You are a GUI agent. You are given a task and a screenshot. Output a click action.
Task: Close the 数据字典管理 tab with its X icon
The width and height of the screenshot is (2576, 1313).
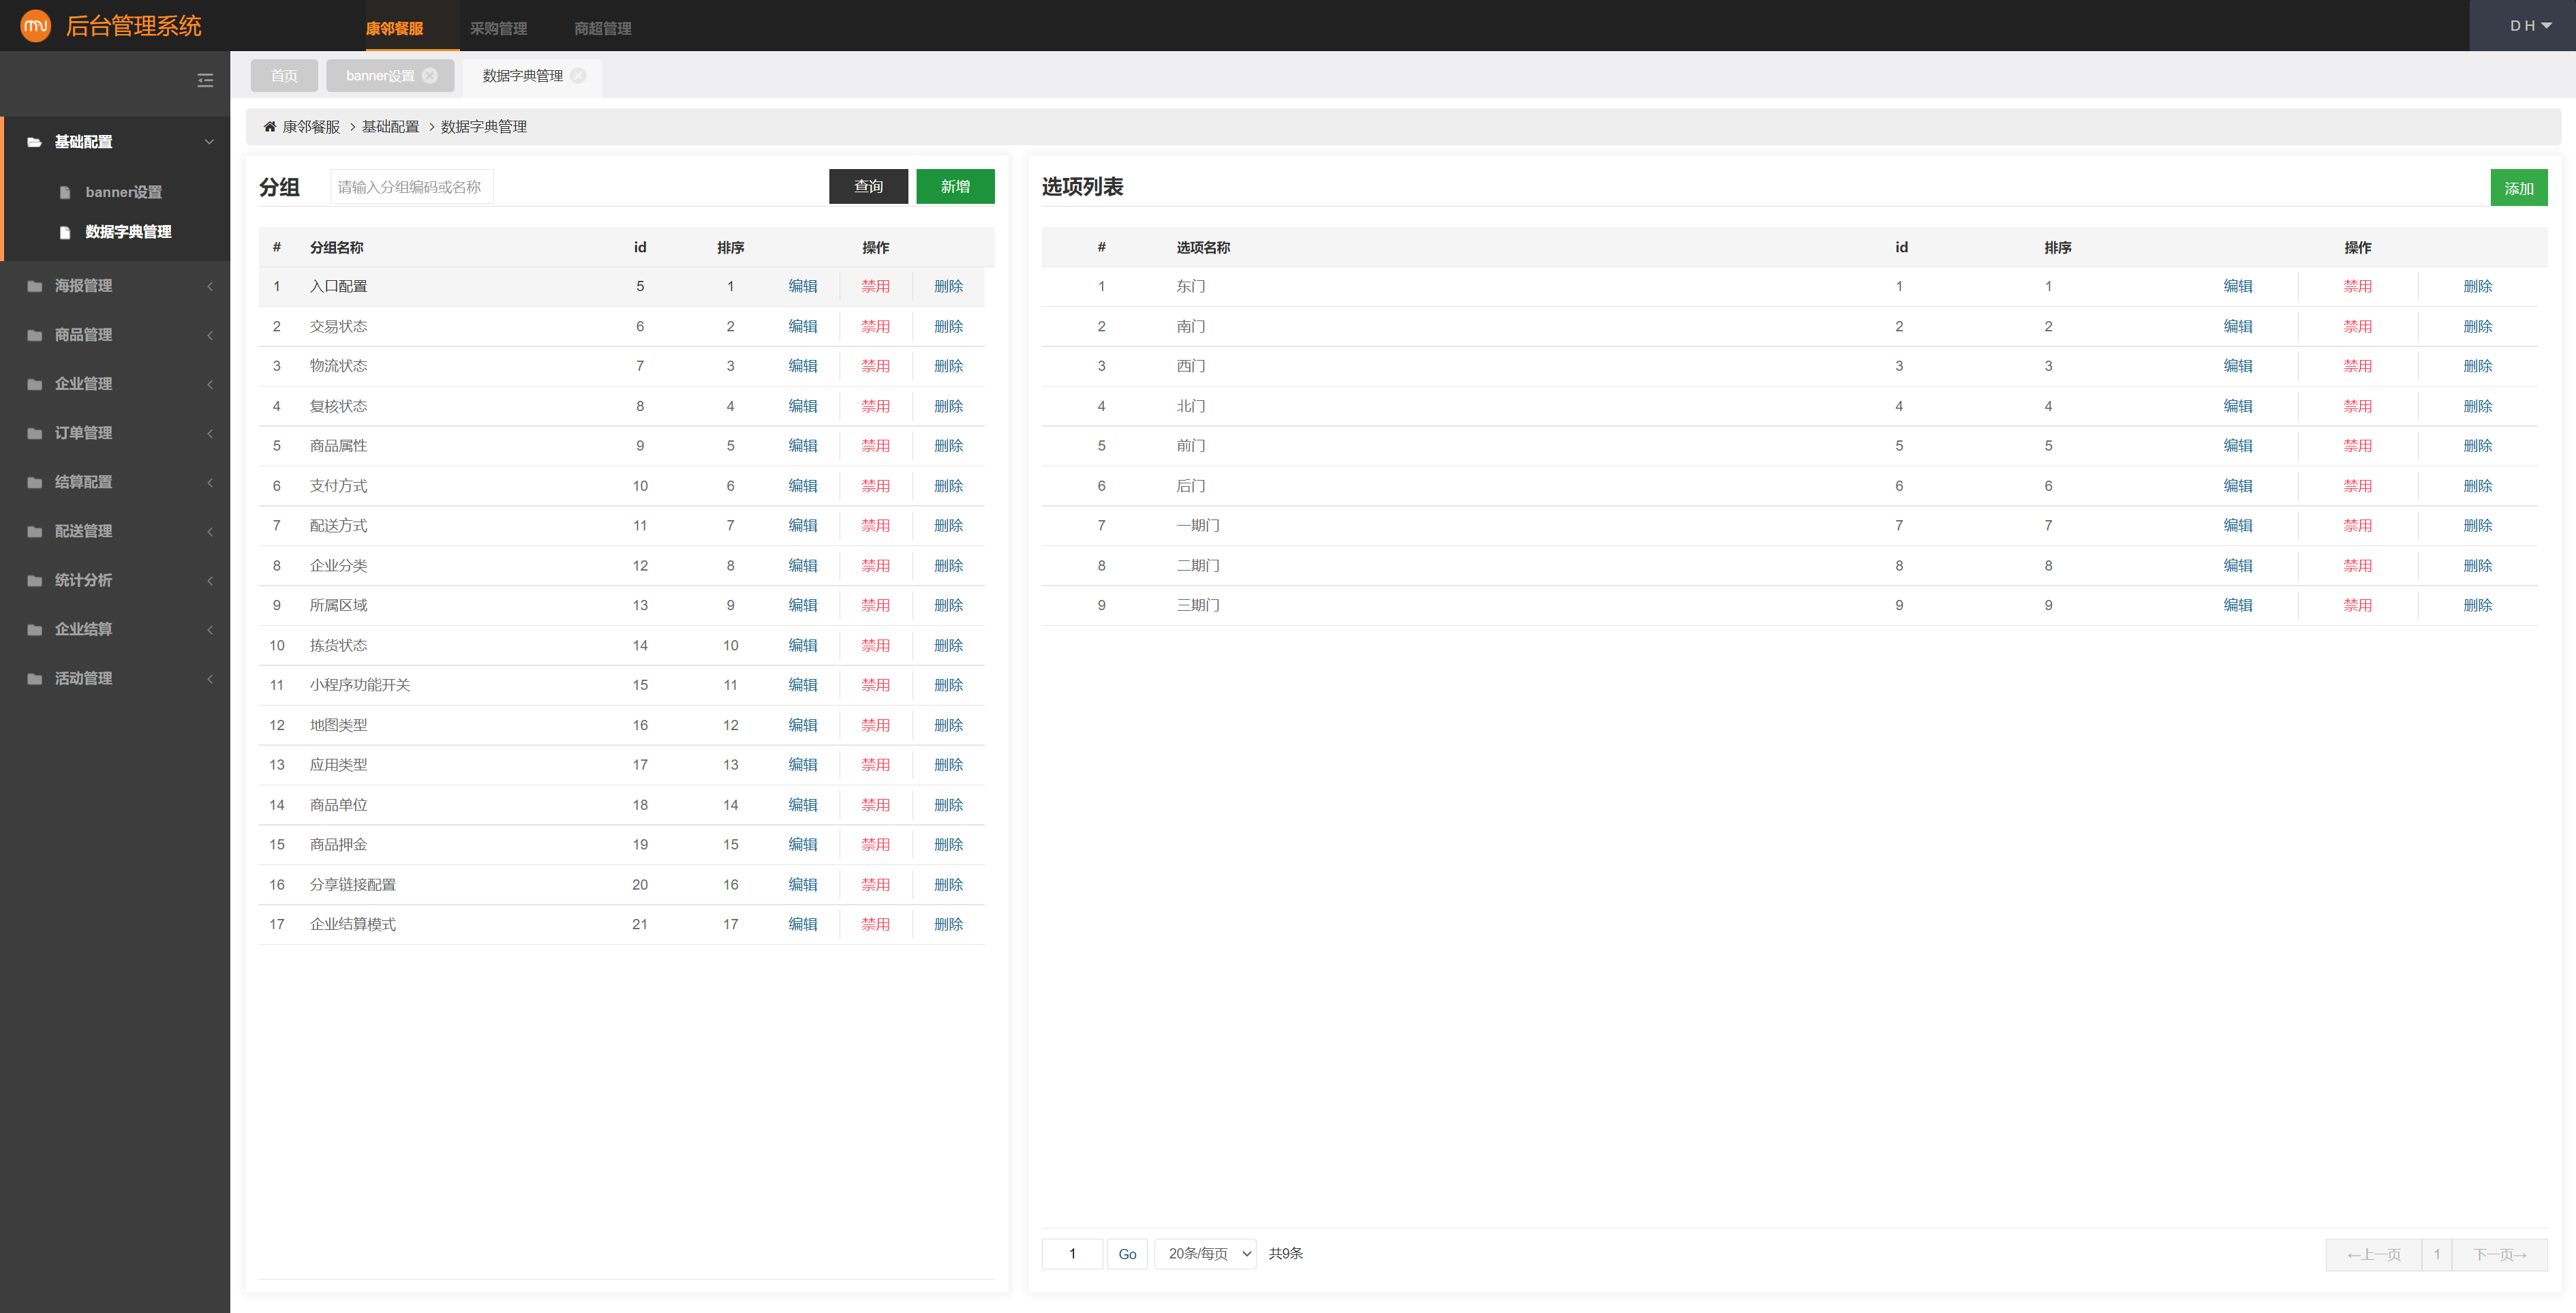point(578,76)
